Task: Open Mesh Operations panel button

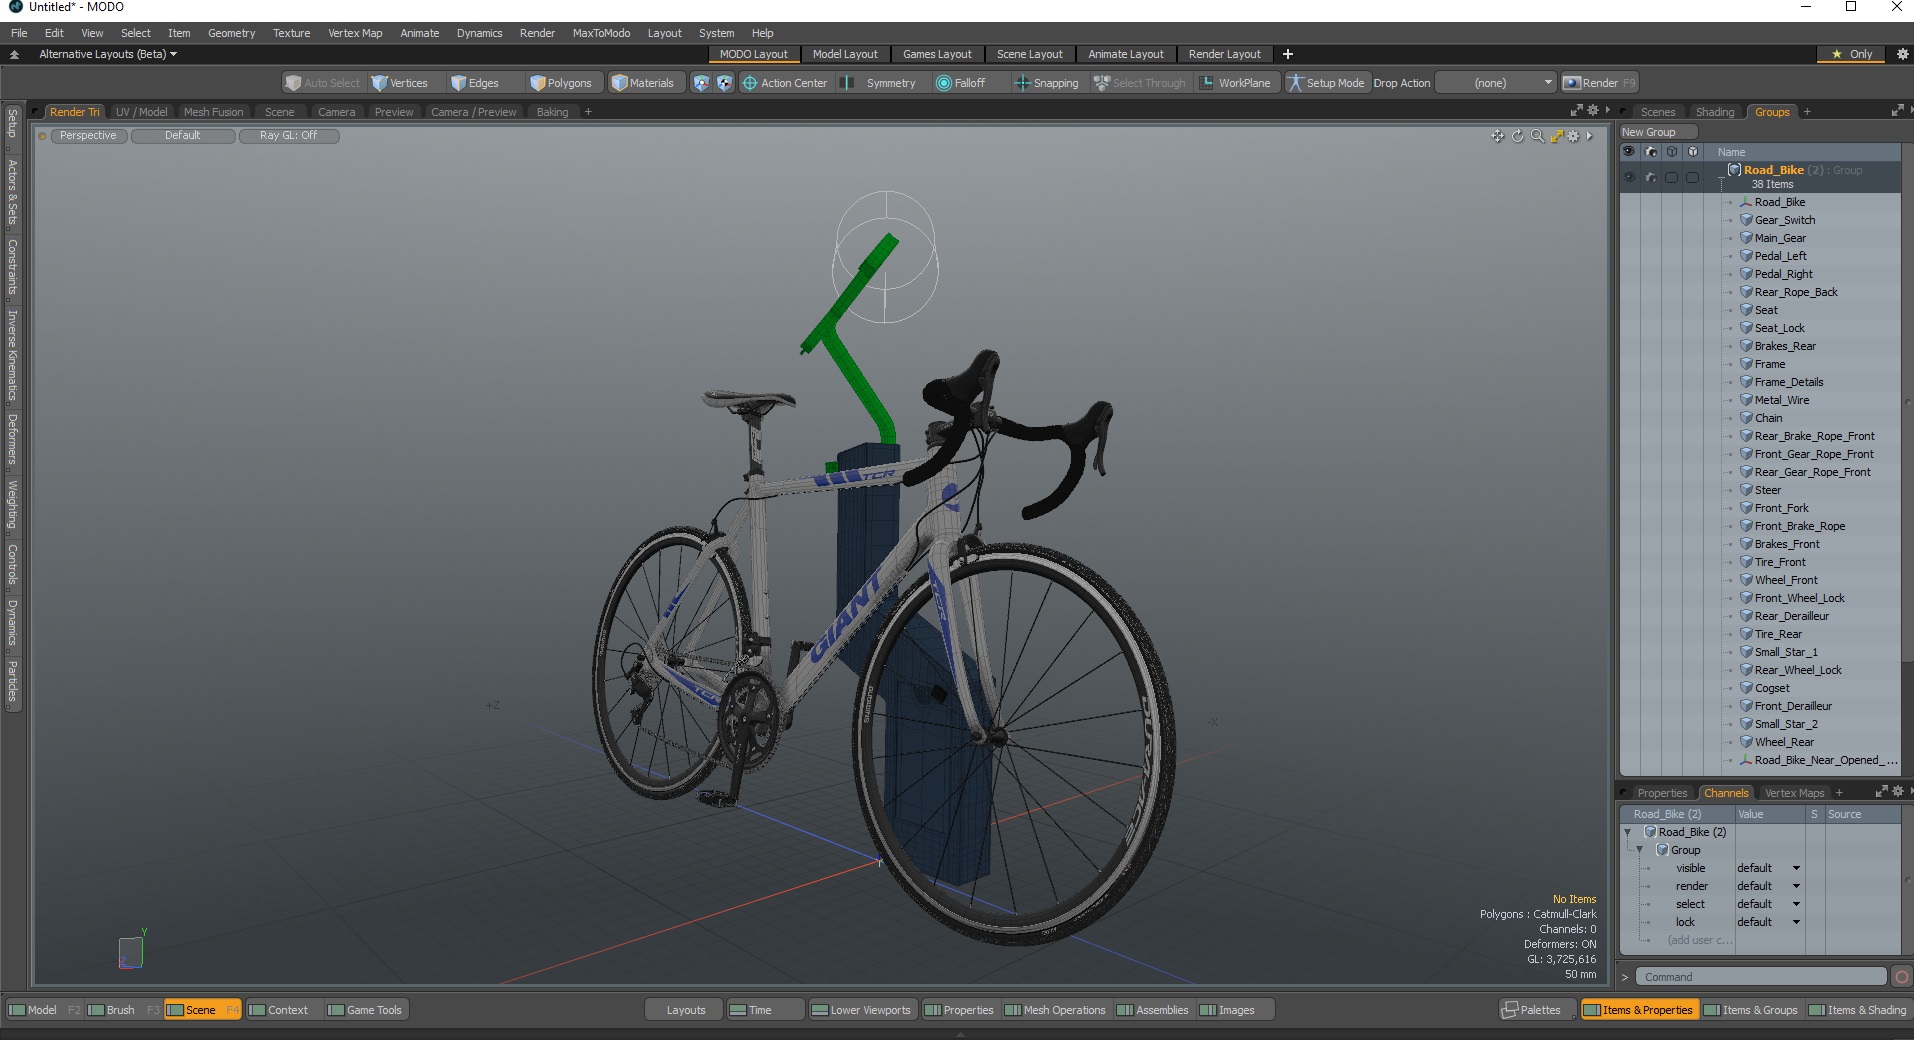Action: 1055,1010
